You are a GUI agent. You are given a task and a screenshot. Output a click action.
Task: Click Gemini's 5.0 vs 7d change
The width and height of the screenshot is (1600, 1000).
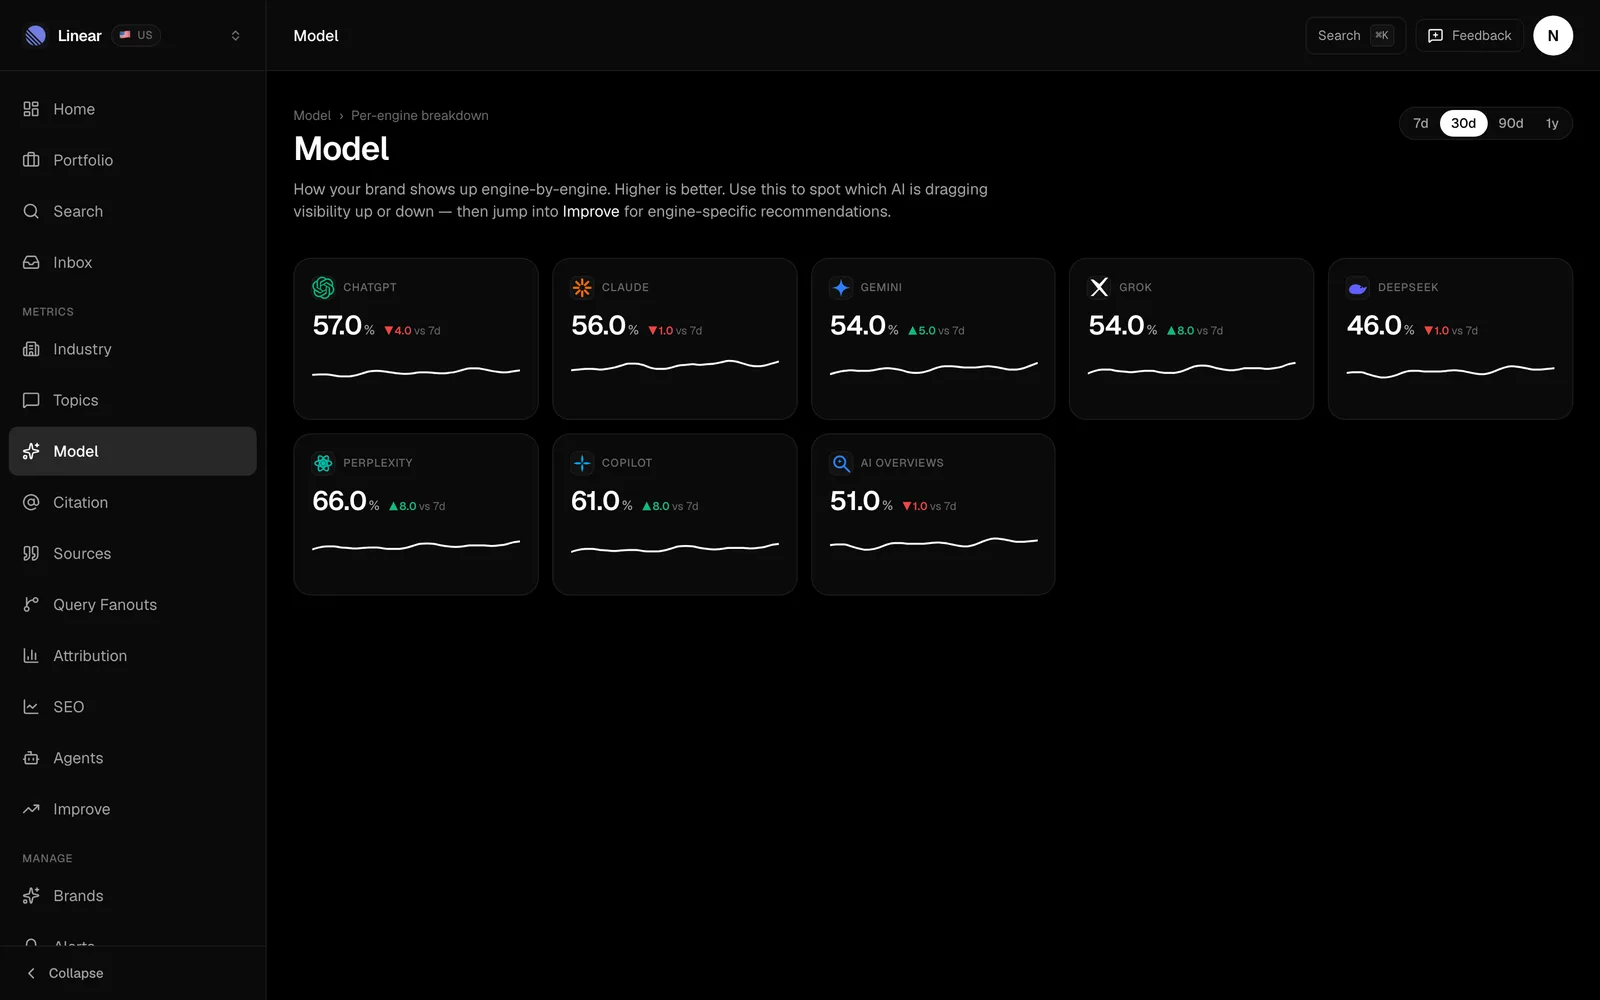(x=936, y=331)
